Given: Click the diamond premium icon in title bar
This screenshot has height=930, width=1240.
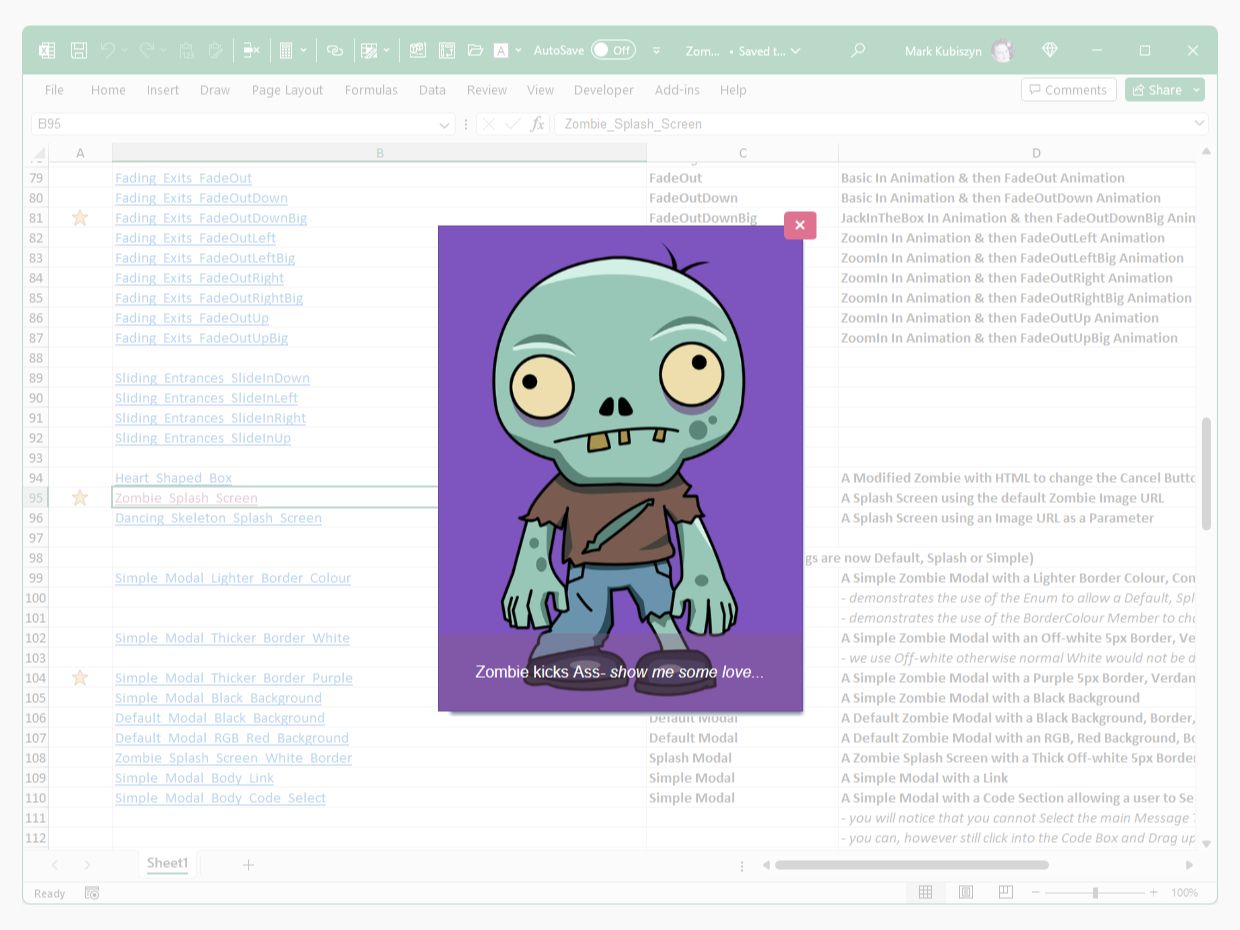Looking at the screenshot, I should click(x=1049, y=50).
